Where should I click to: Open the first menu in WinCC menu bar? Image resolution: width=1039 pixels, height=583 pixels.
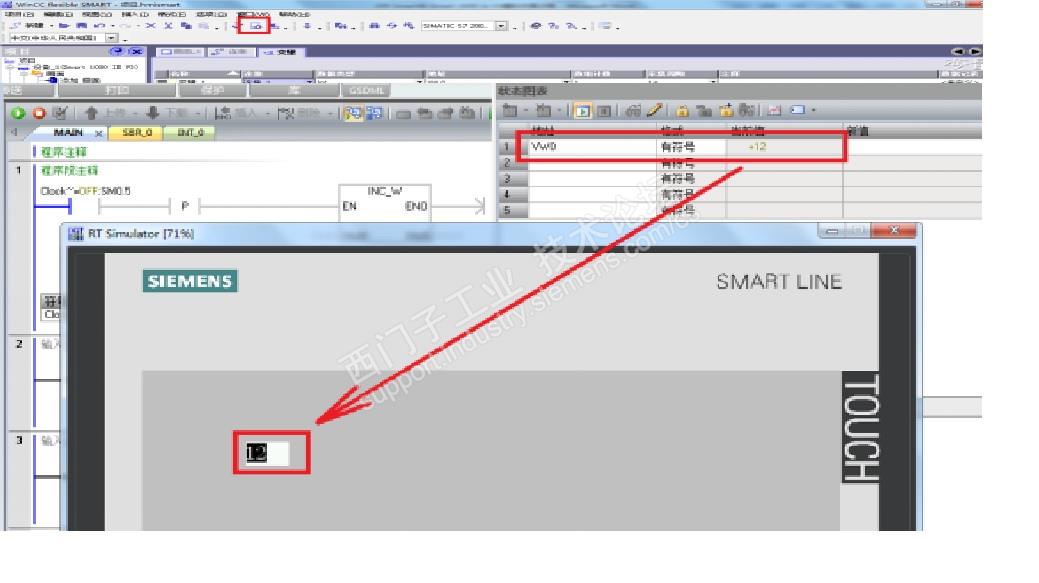click(x=19, y=14)
